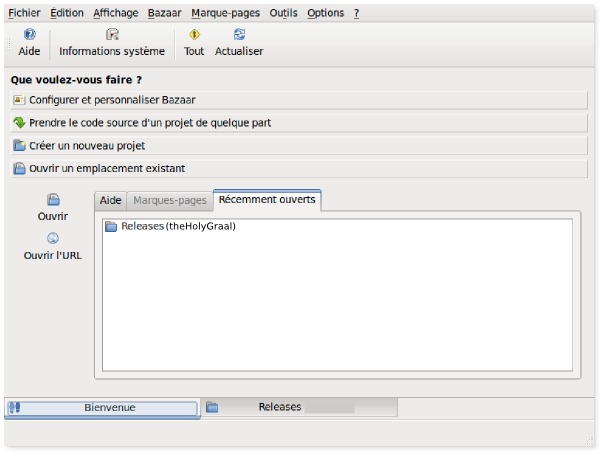
Task: Click the icon beside Ouvrir un emplacement existant
Action: 19,168
